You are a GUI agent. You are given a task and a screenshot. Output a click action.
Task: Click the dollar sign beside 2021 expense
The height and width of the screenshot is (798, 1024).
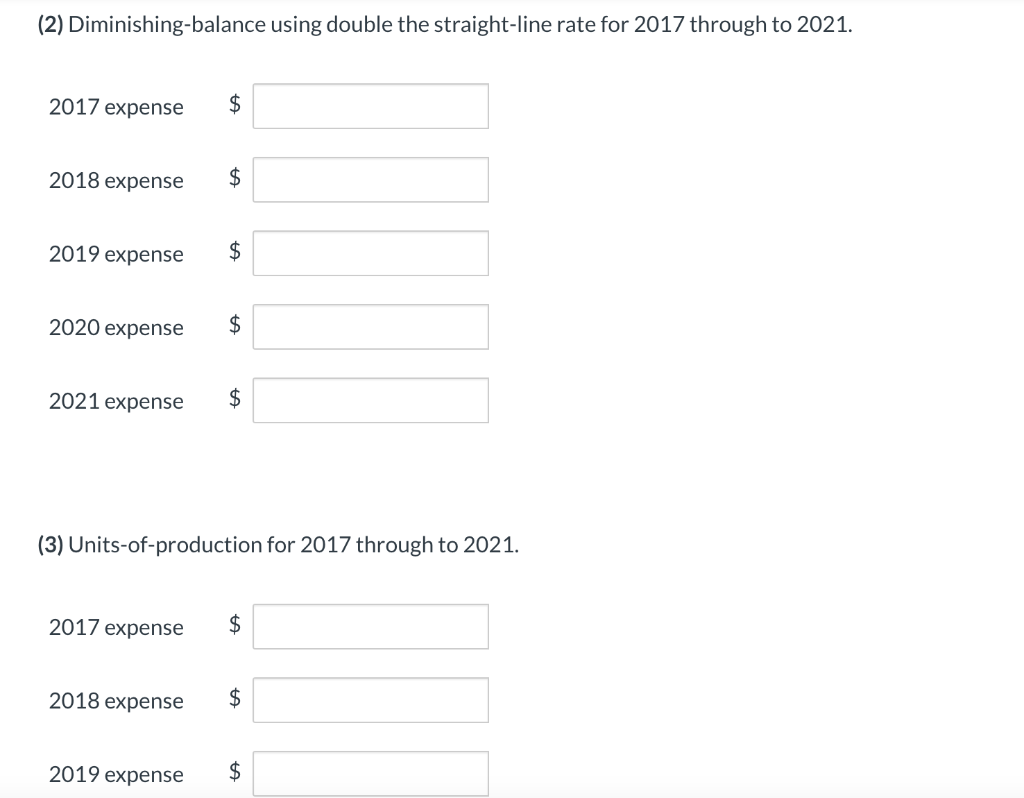point(234,398)
